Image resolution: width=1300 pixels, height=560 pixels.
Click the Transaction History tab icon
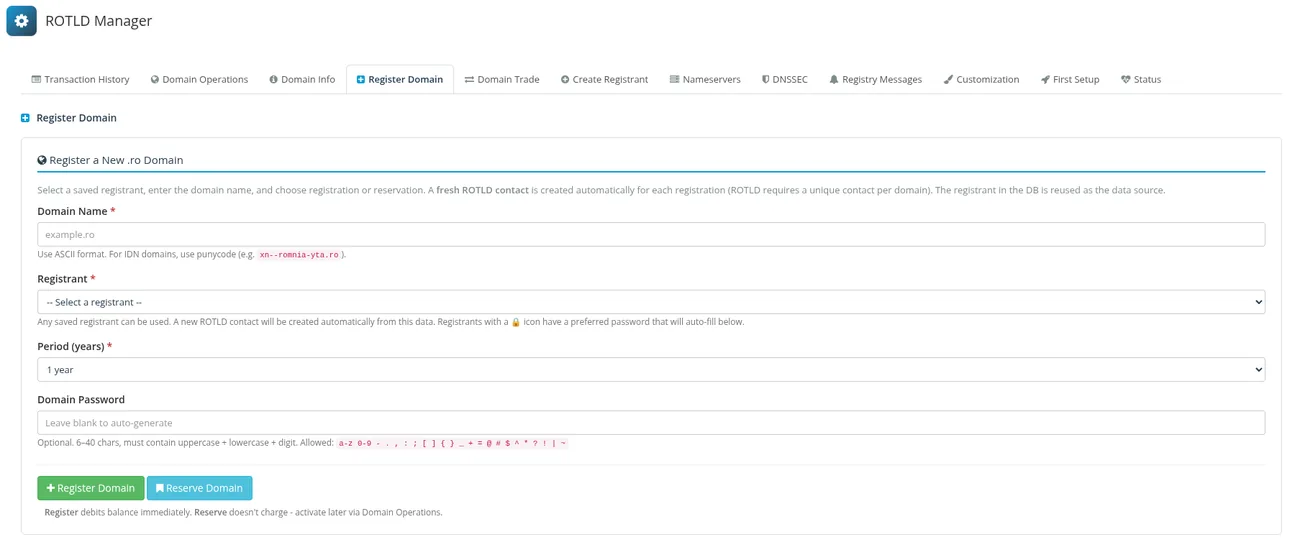tap(36, 79)
